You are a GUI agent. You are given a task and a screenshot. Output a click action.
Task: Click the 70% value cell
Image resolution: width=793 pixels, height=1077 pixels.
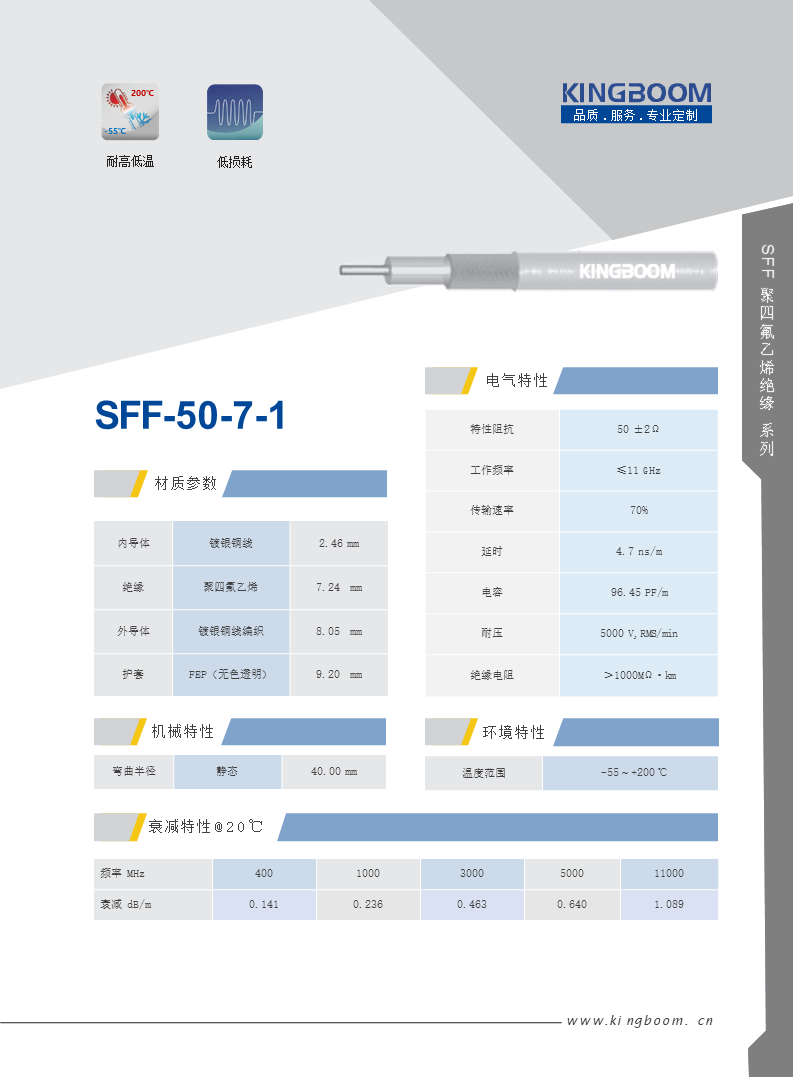[x=639, y=510]
